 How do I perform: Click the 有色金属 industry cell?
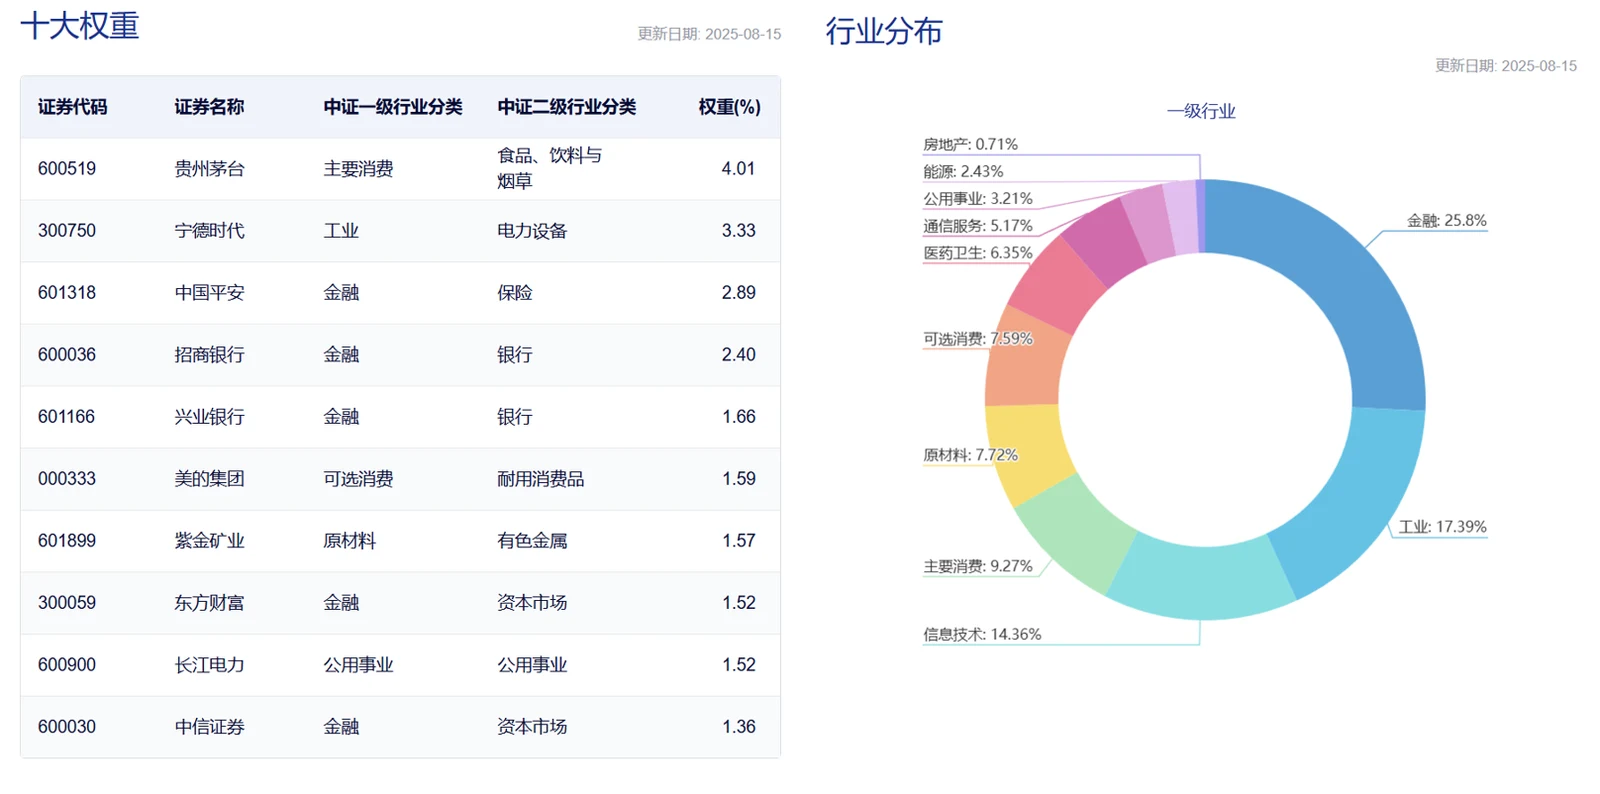[x=532, y=541]
